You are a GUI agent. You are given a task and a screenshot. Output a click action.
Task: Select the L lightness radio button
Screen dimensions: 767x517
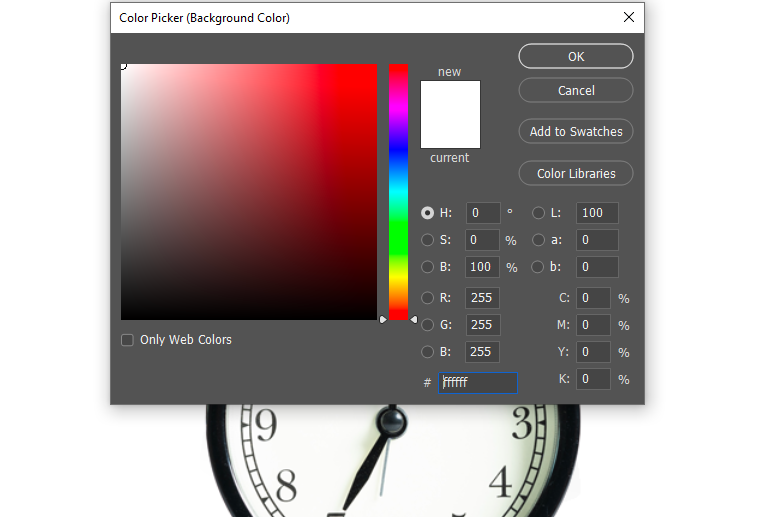538,213
